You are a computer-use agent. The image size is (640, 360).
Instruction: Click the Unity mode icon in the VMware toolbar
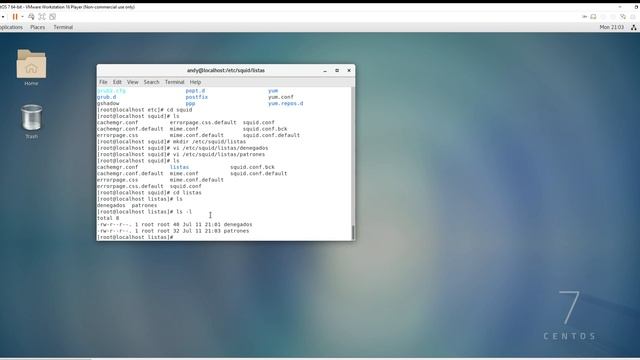click(53, 17)
